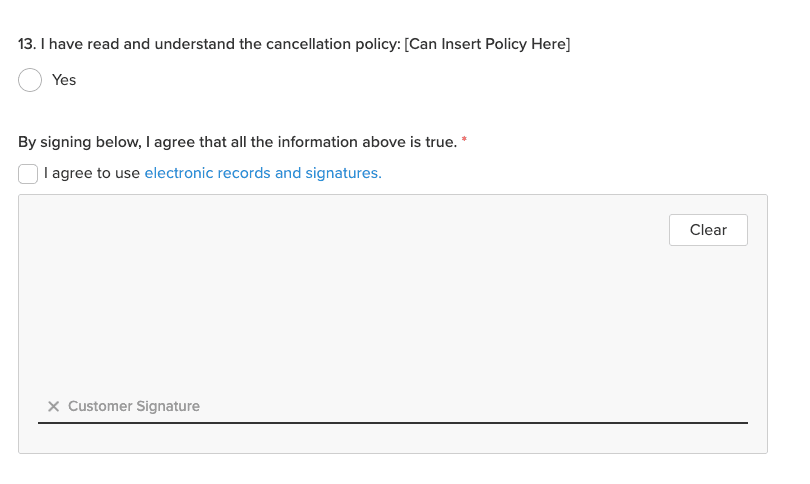Image resolution: width=810 pixels, height=484 pixels.
Task: Check the electronic records agreement checkbox
Action: [x=28, y=174]
